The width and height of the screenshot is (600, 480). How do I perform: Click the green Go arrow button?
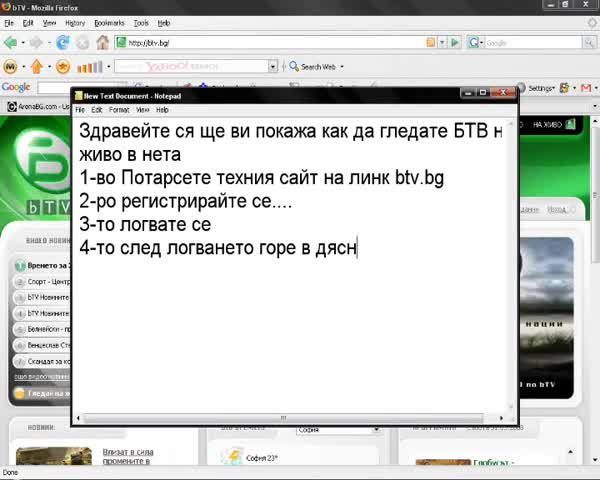tap(455, 42)
